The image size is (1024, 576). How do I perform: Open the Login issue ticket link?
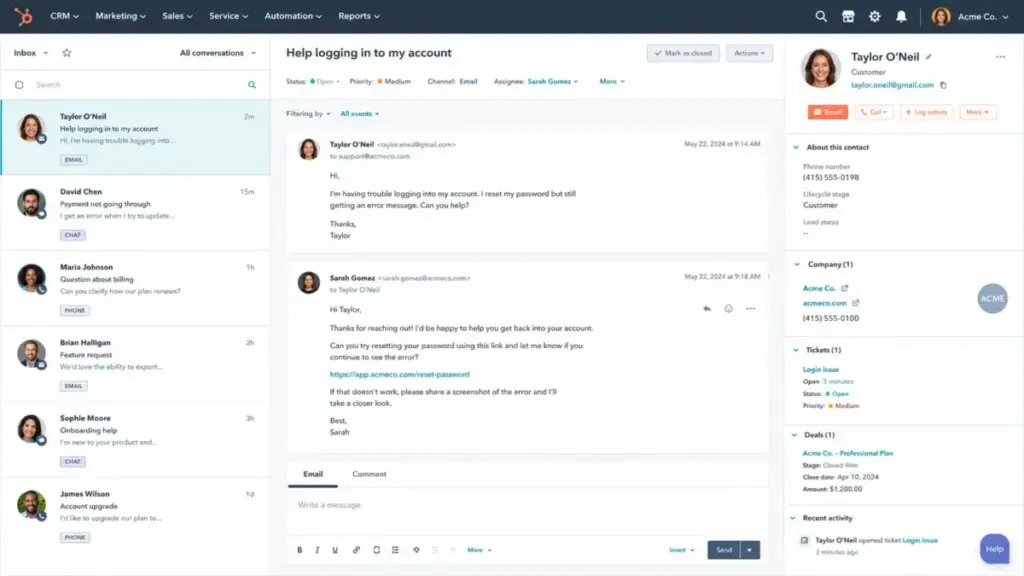coord(821,370)
